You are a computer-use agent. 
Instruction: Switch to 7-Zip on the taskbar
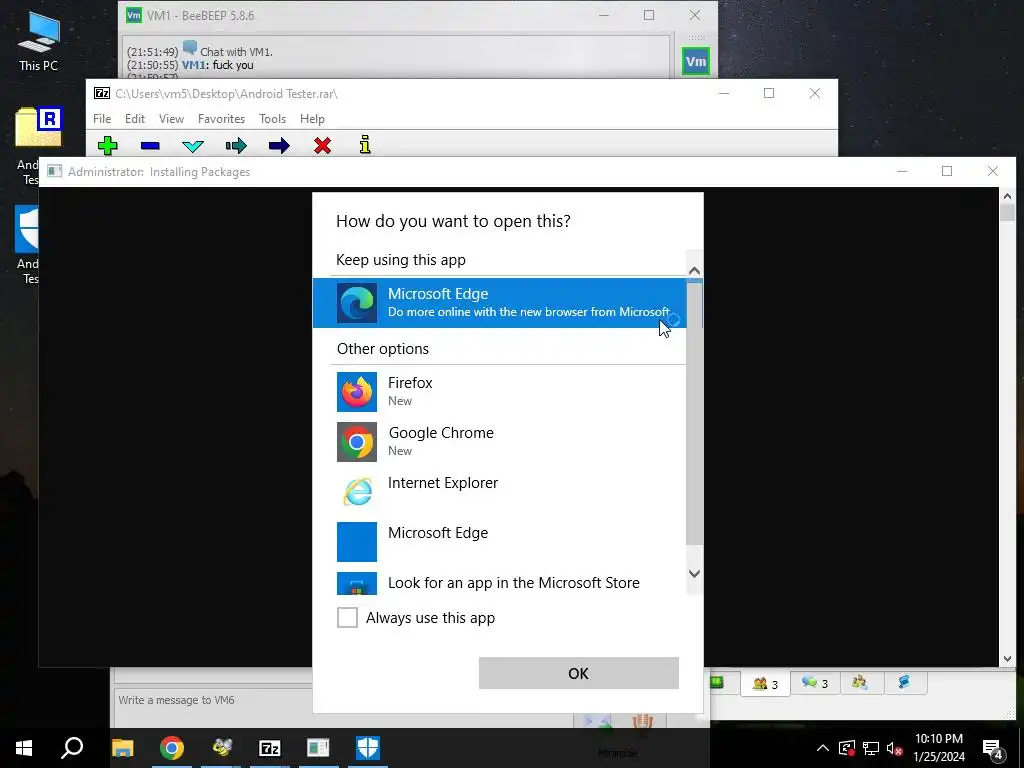(x=270, y=748)
